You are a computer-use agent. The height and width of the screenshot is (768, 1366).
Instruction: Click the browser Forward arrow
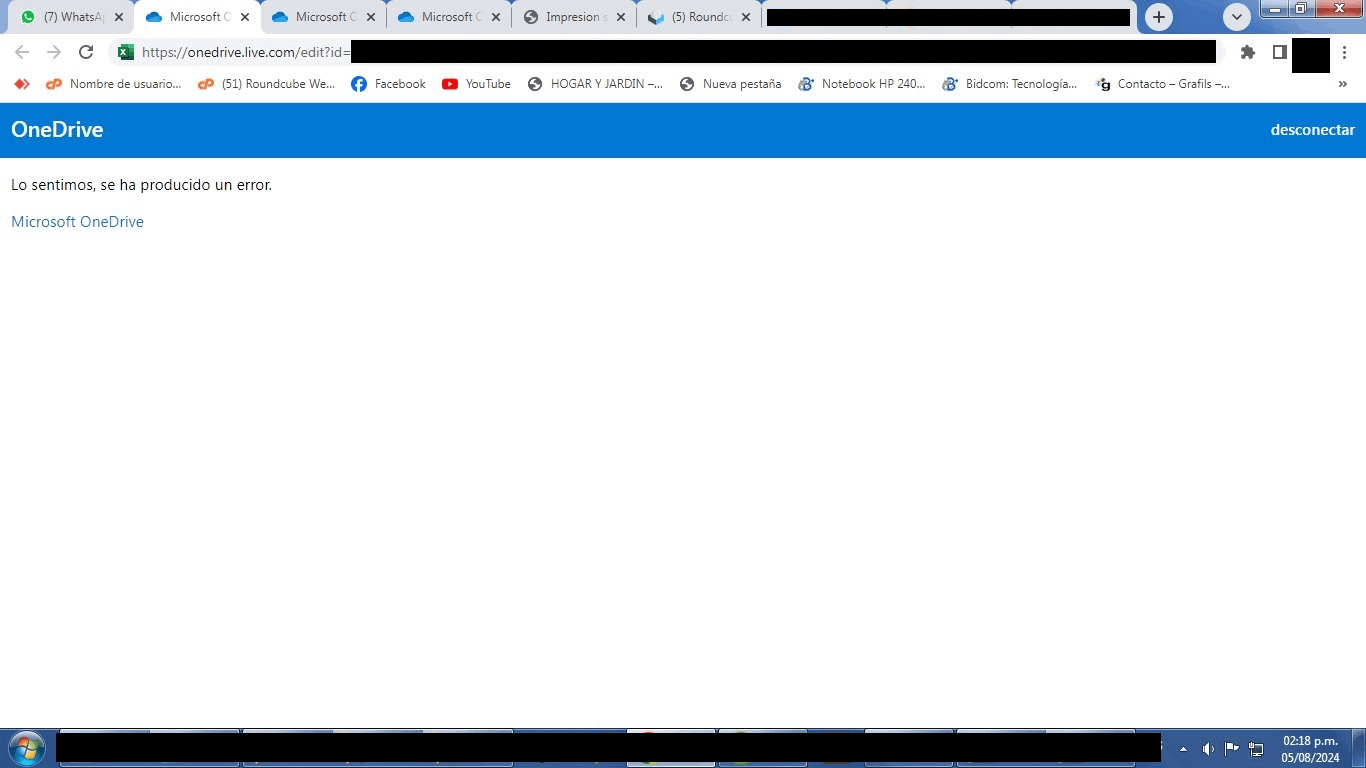[x=54, y=52]
